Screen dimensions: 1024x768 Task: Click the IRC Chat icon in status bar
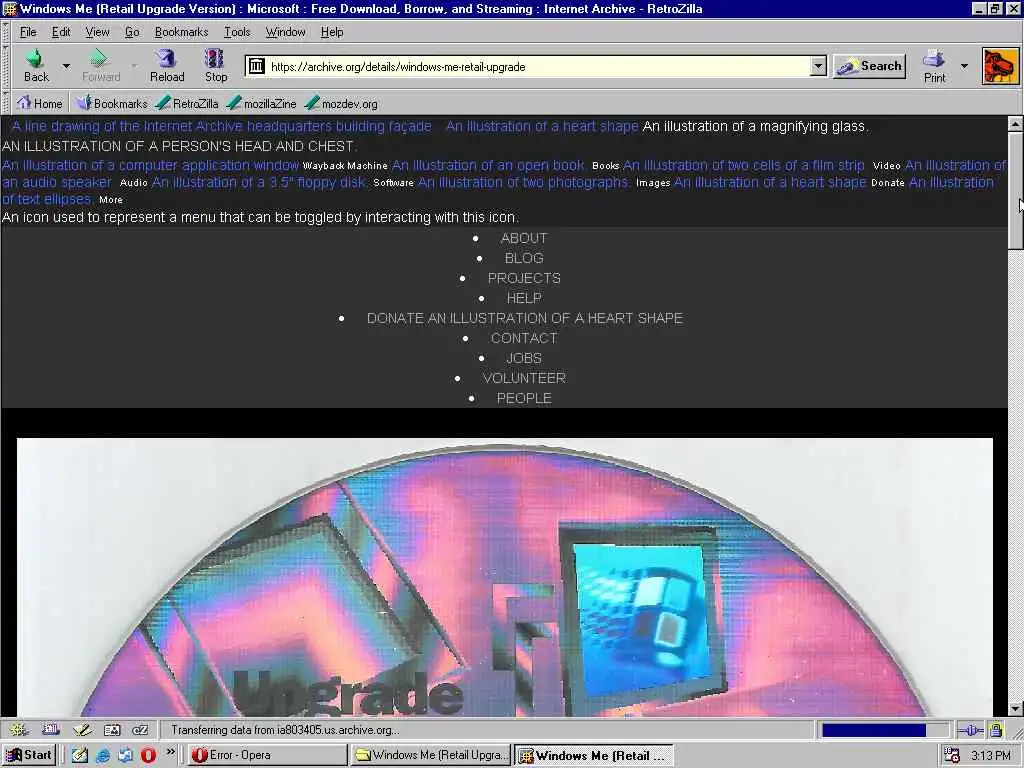(x=140, y=730)
